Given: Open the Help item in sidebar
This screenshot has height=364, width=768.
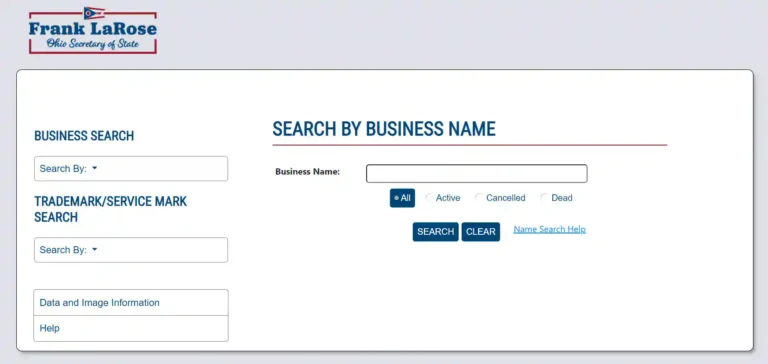Looking at the screenshot, I should (131, 328).
